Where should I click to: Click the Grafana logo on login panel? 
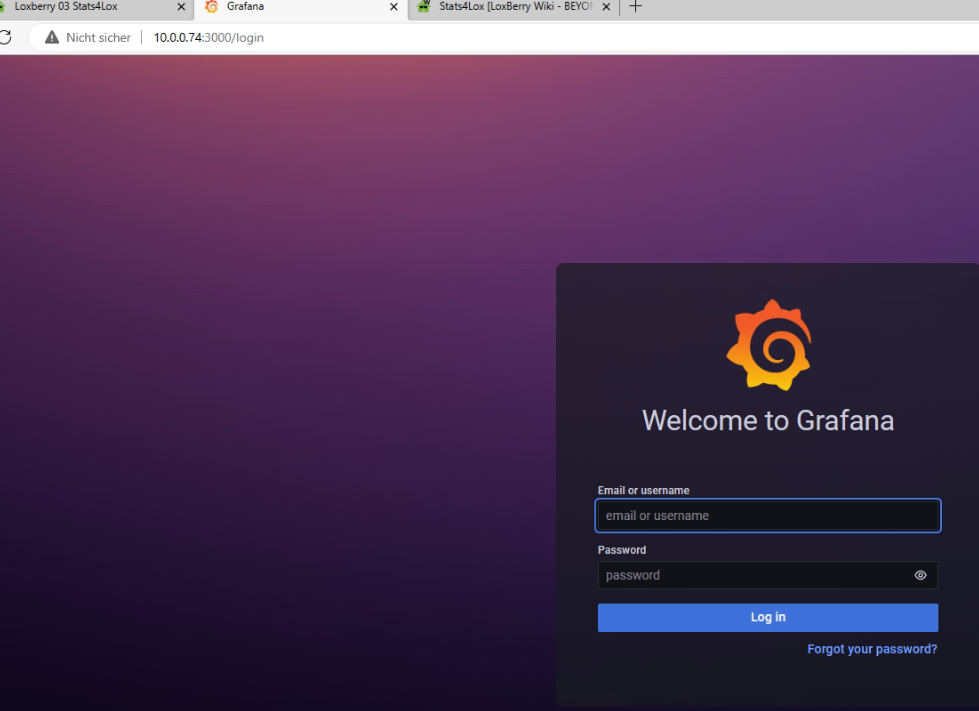(769, 345)
